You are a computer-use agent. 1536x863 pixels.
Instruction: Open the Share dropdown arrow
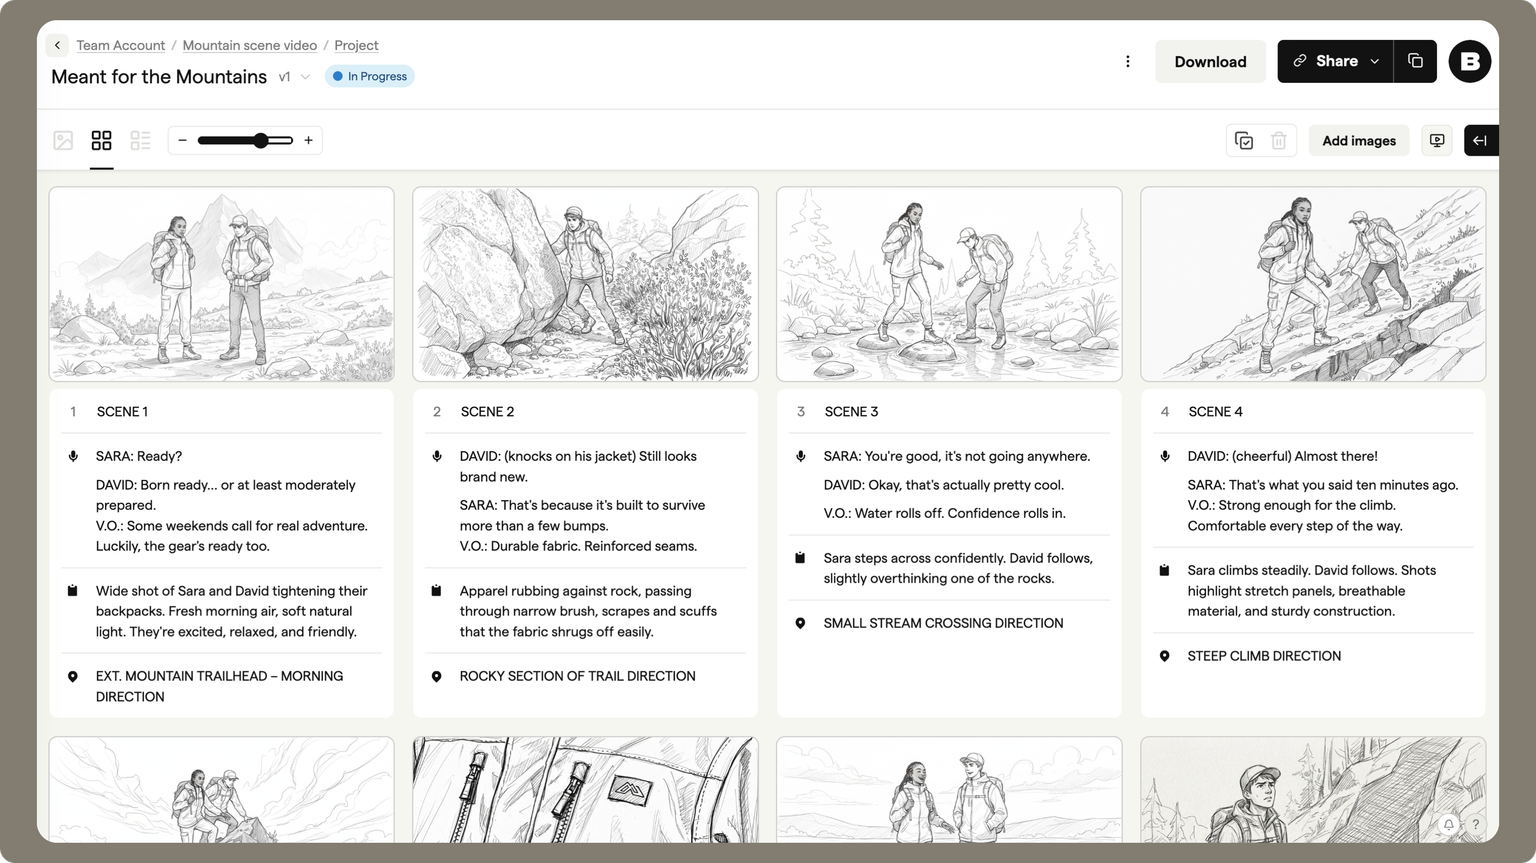(x=1374, y=61)
